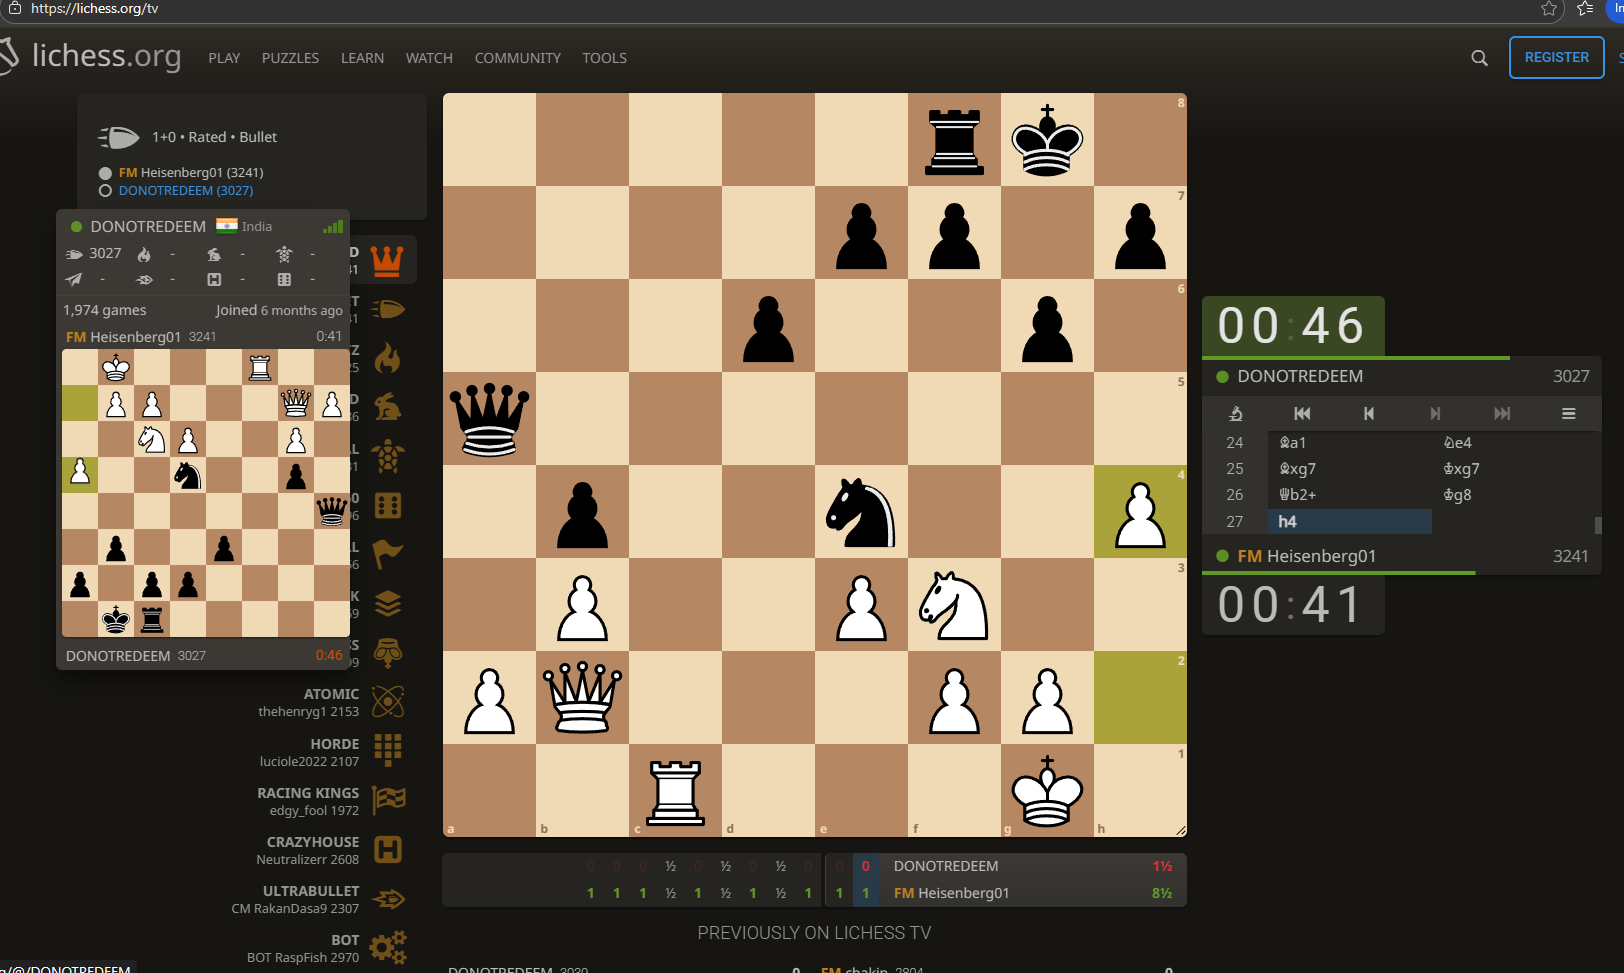Select the Classical turtle channel icon
This screenshot has width=1624, height=973.
(x=388, y=456)
